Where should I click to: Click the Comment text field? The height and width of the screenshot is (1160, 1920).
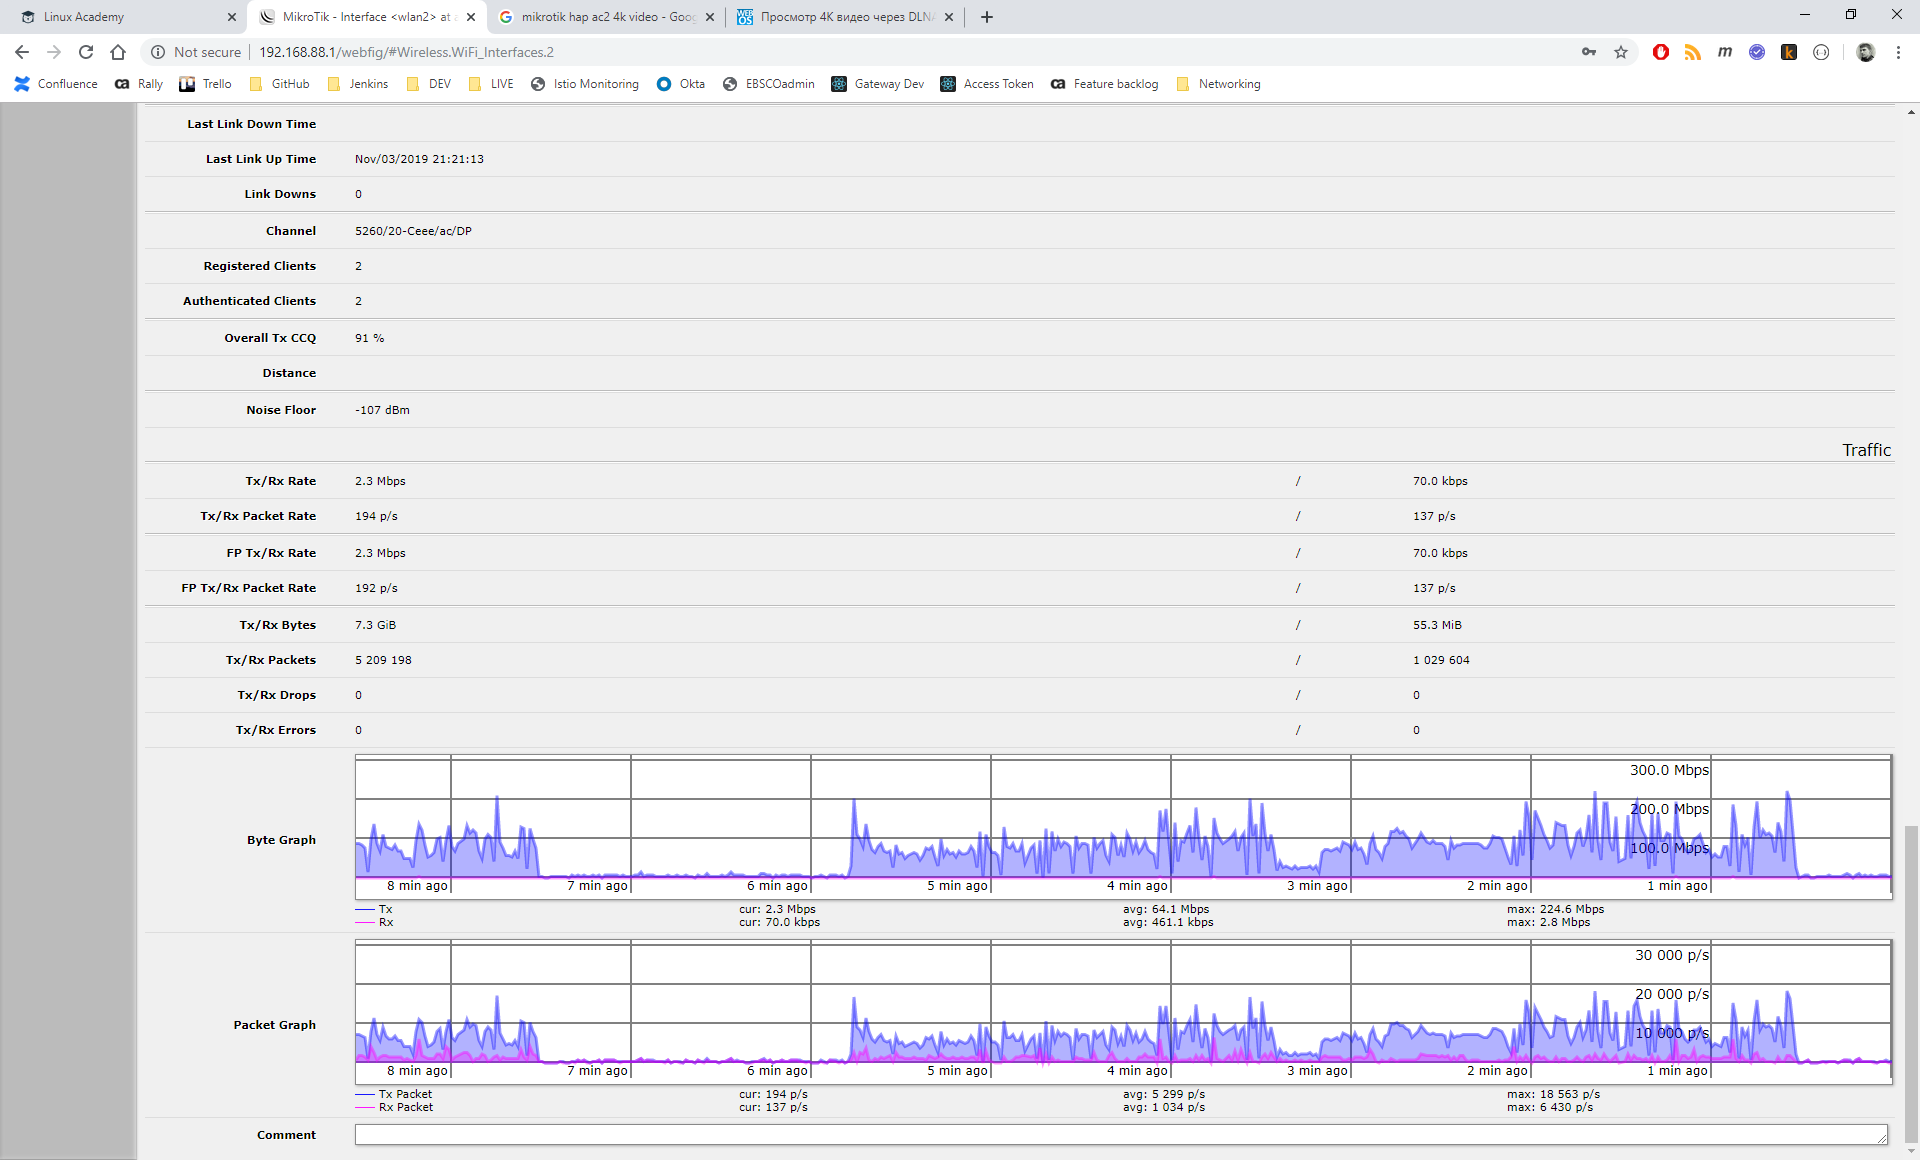(1120, 1135)
